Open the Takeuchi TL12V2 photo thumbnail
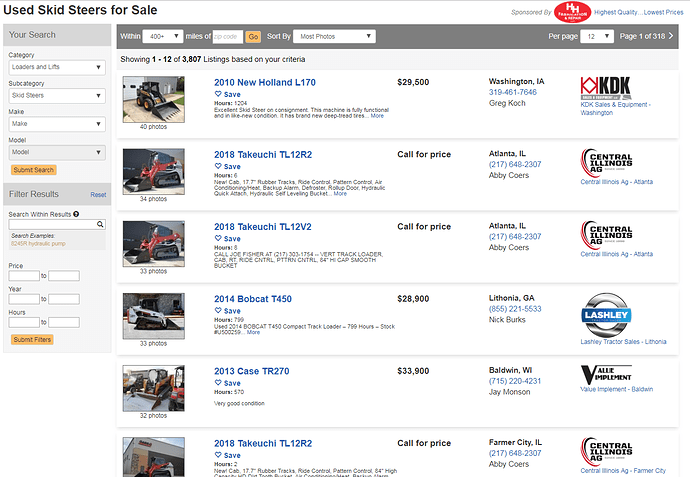This screenshot has height=477, width=690. coord(154,244)
